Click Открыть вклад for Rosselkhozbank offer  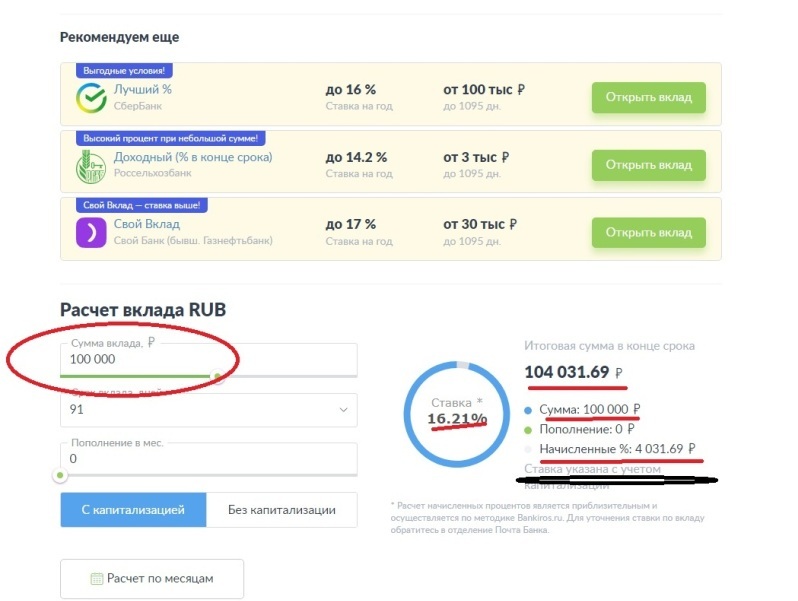[648, 165]
